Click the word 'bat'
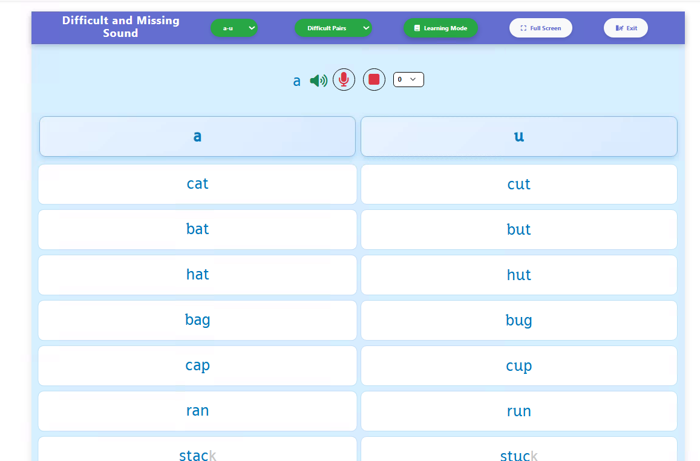This screenshot has width=700, height=461. (197, 229)
